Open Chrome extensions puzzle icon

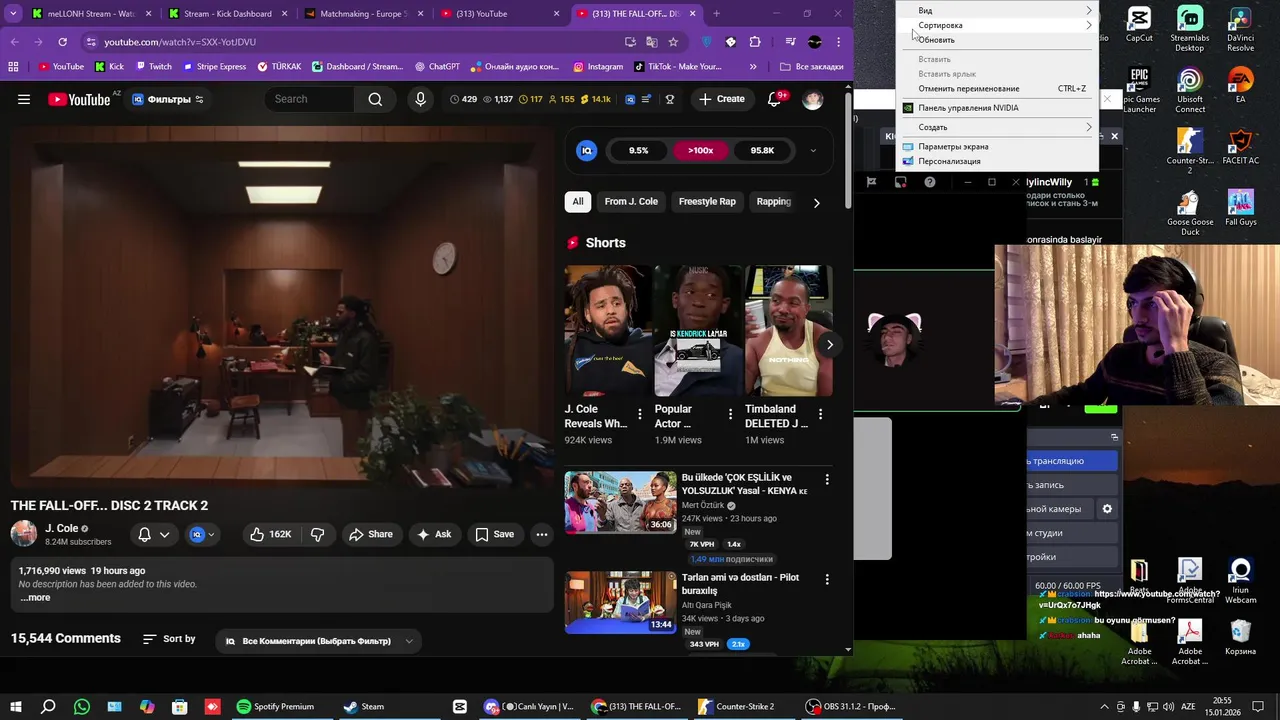[755, 42]
